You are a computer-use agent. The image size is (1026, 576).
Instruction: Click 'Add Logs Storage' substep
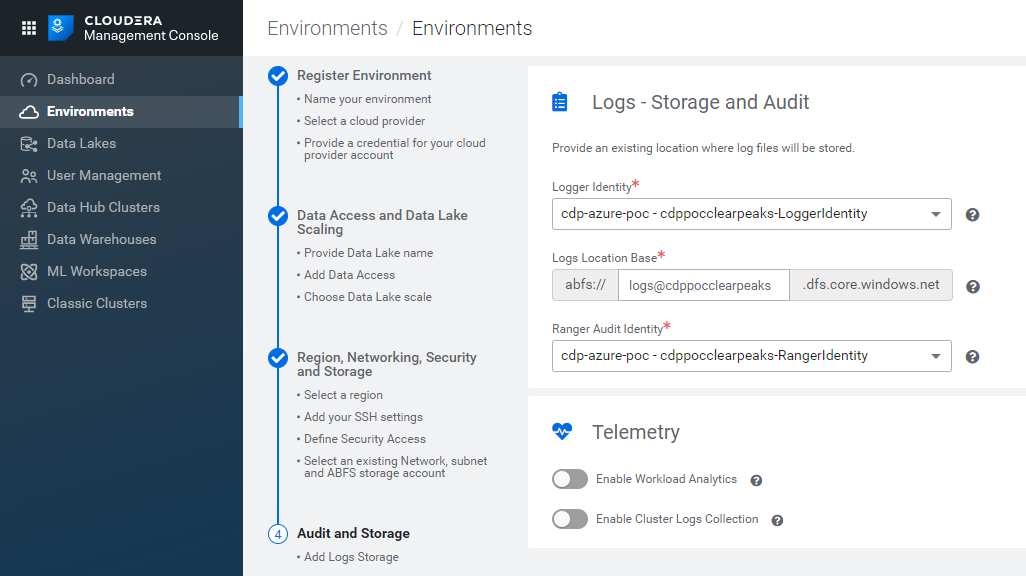(x=351, y=557)
